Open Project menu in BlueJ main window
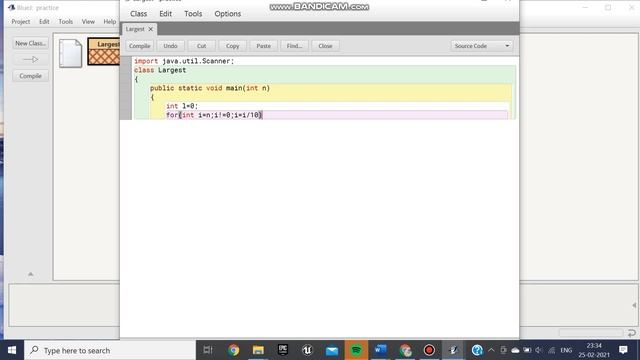The image size is (640, 360). click(21, 22)
